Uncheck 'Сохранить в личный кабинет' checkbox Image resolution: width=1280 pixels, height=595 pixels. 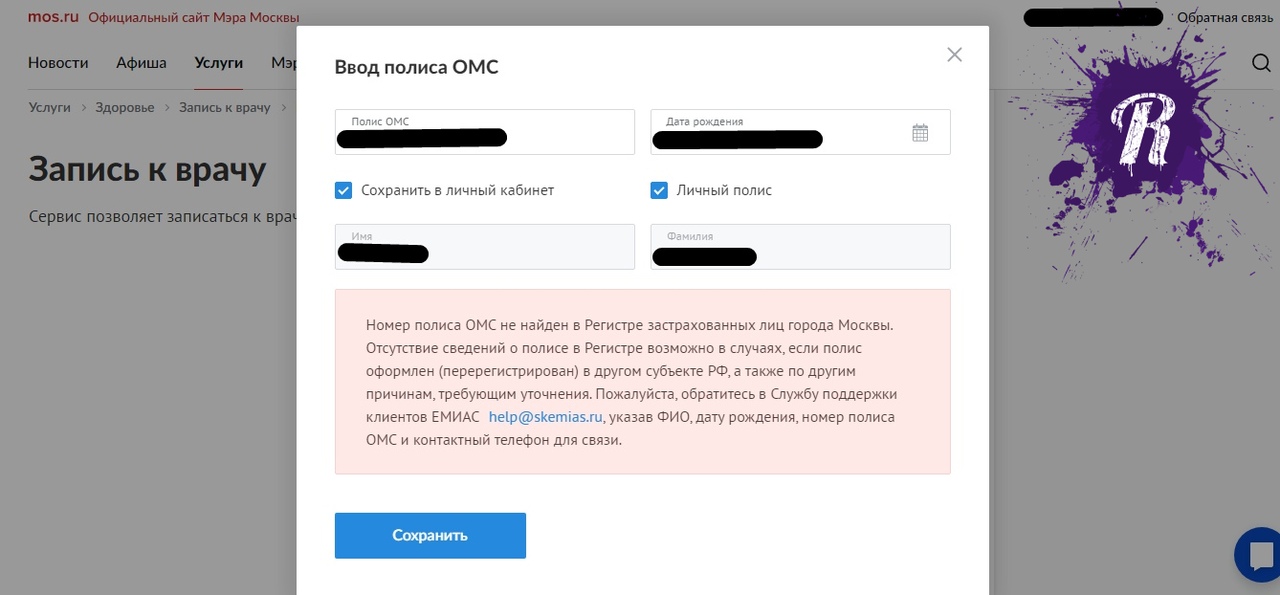click(x=343, y=190)
